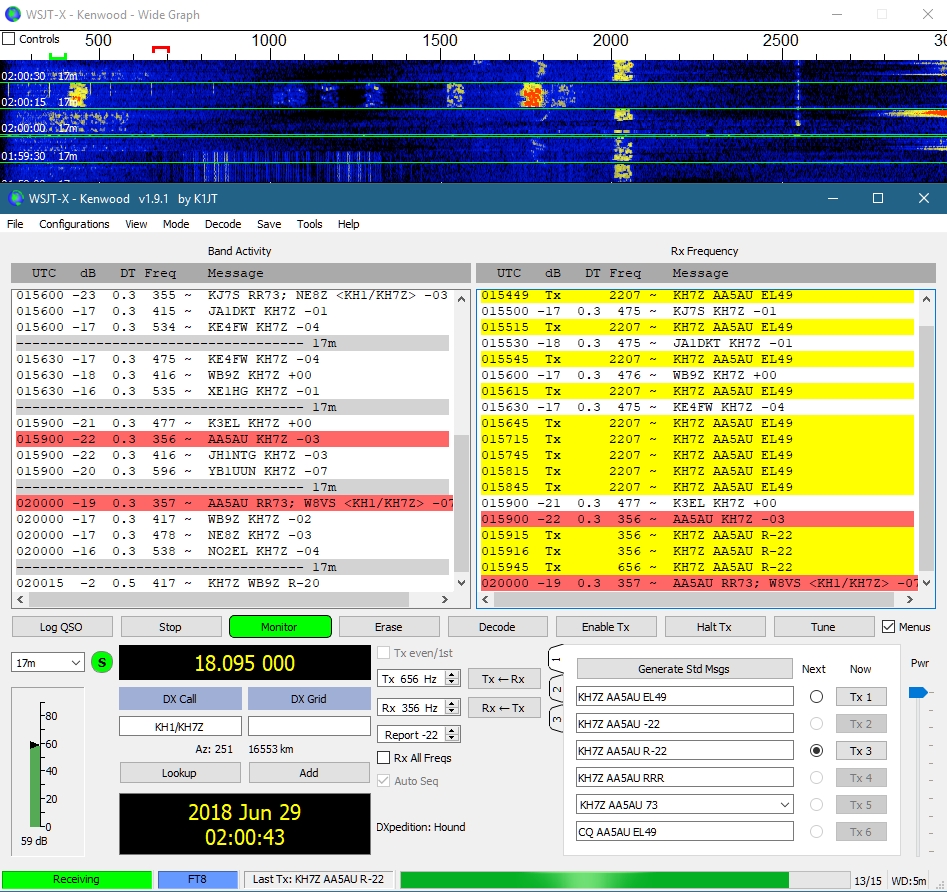Switch to message tab 3
947x892 pixels.
click(x=556, y=718)
